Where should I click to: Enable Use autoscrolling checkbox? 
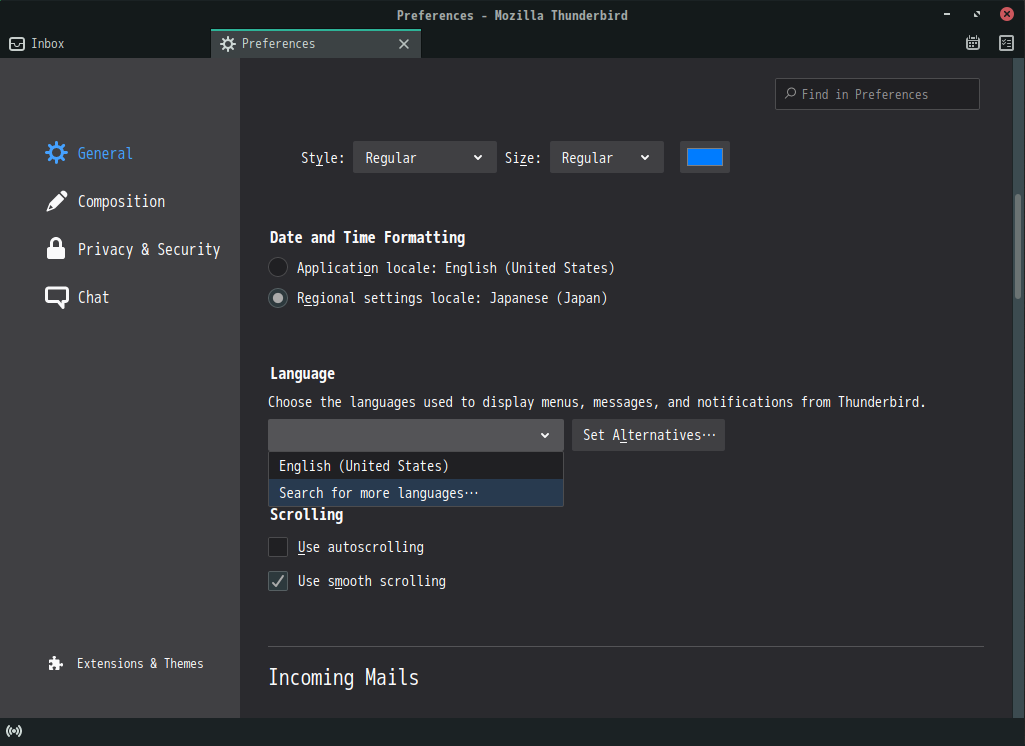[278, 547]
